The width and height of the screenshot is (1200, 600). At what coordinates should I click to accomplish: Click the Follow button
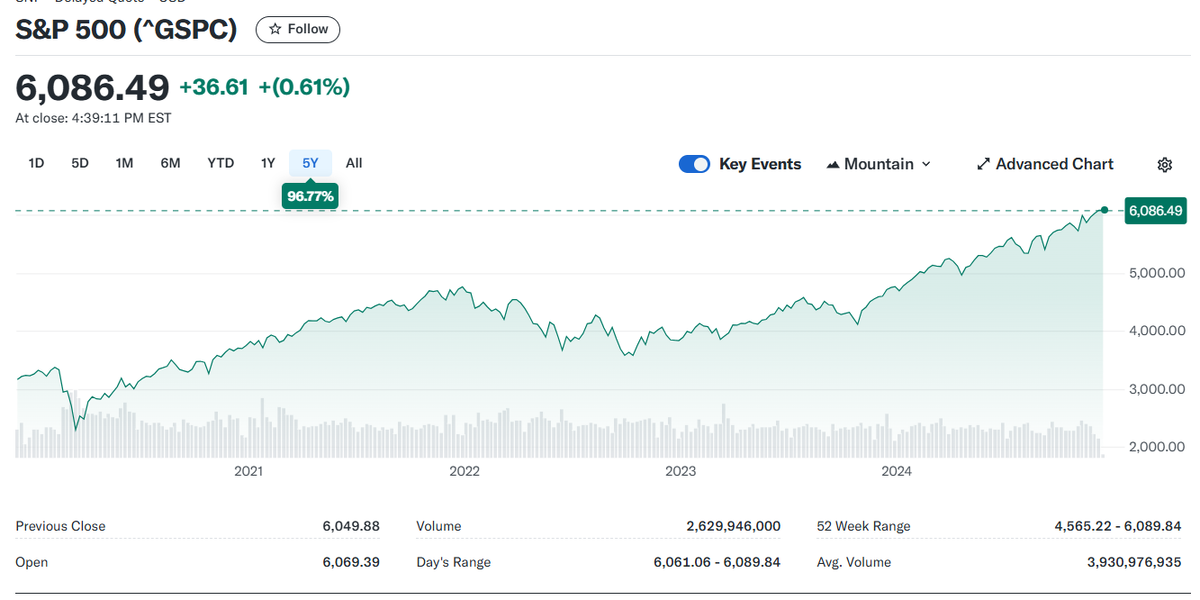(297, 29)
